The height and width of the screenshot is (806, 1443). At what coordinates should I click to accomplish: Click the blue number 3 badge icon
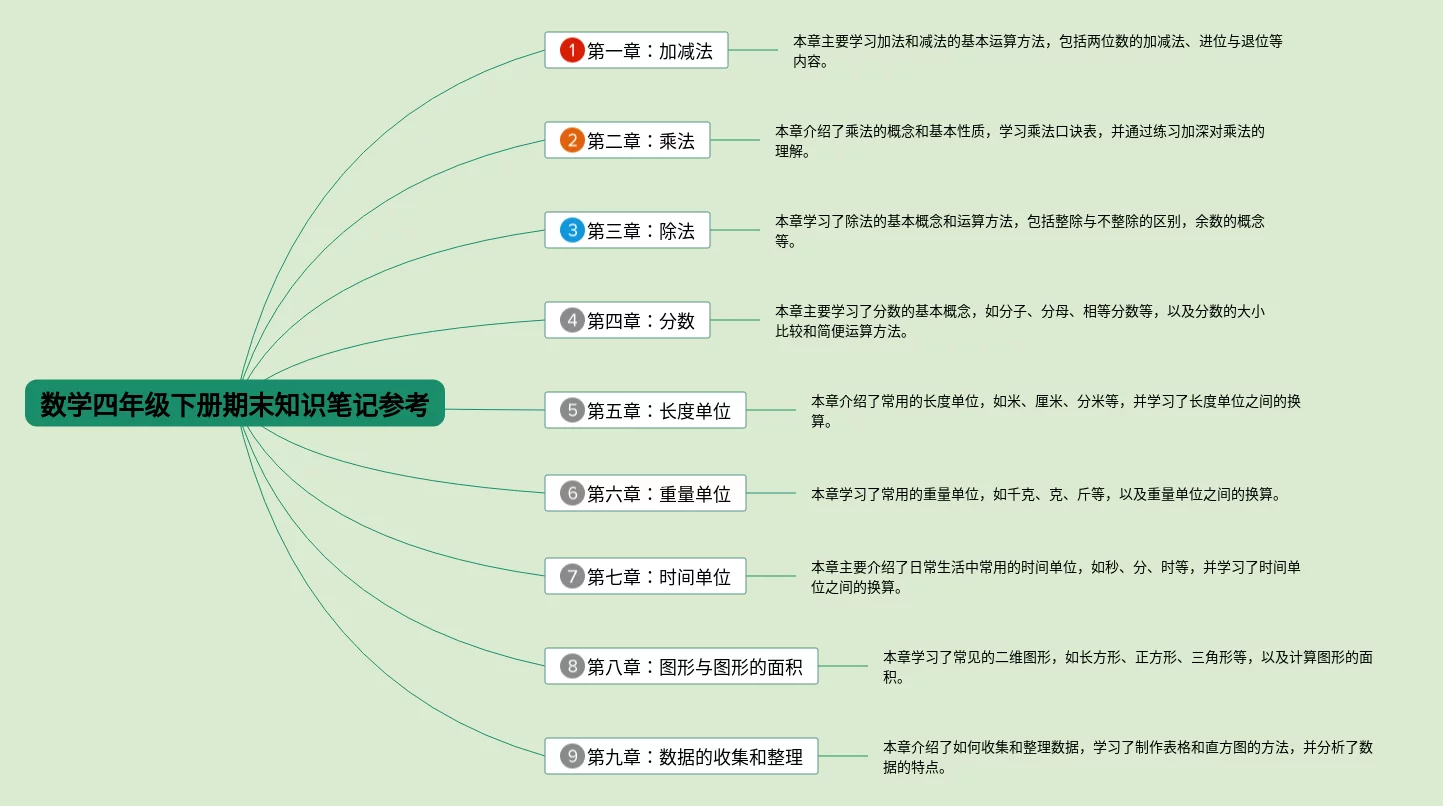coord(571,230)
